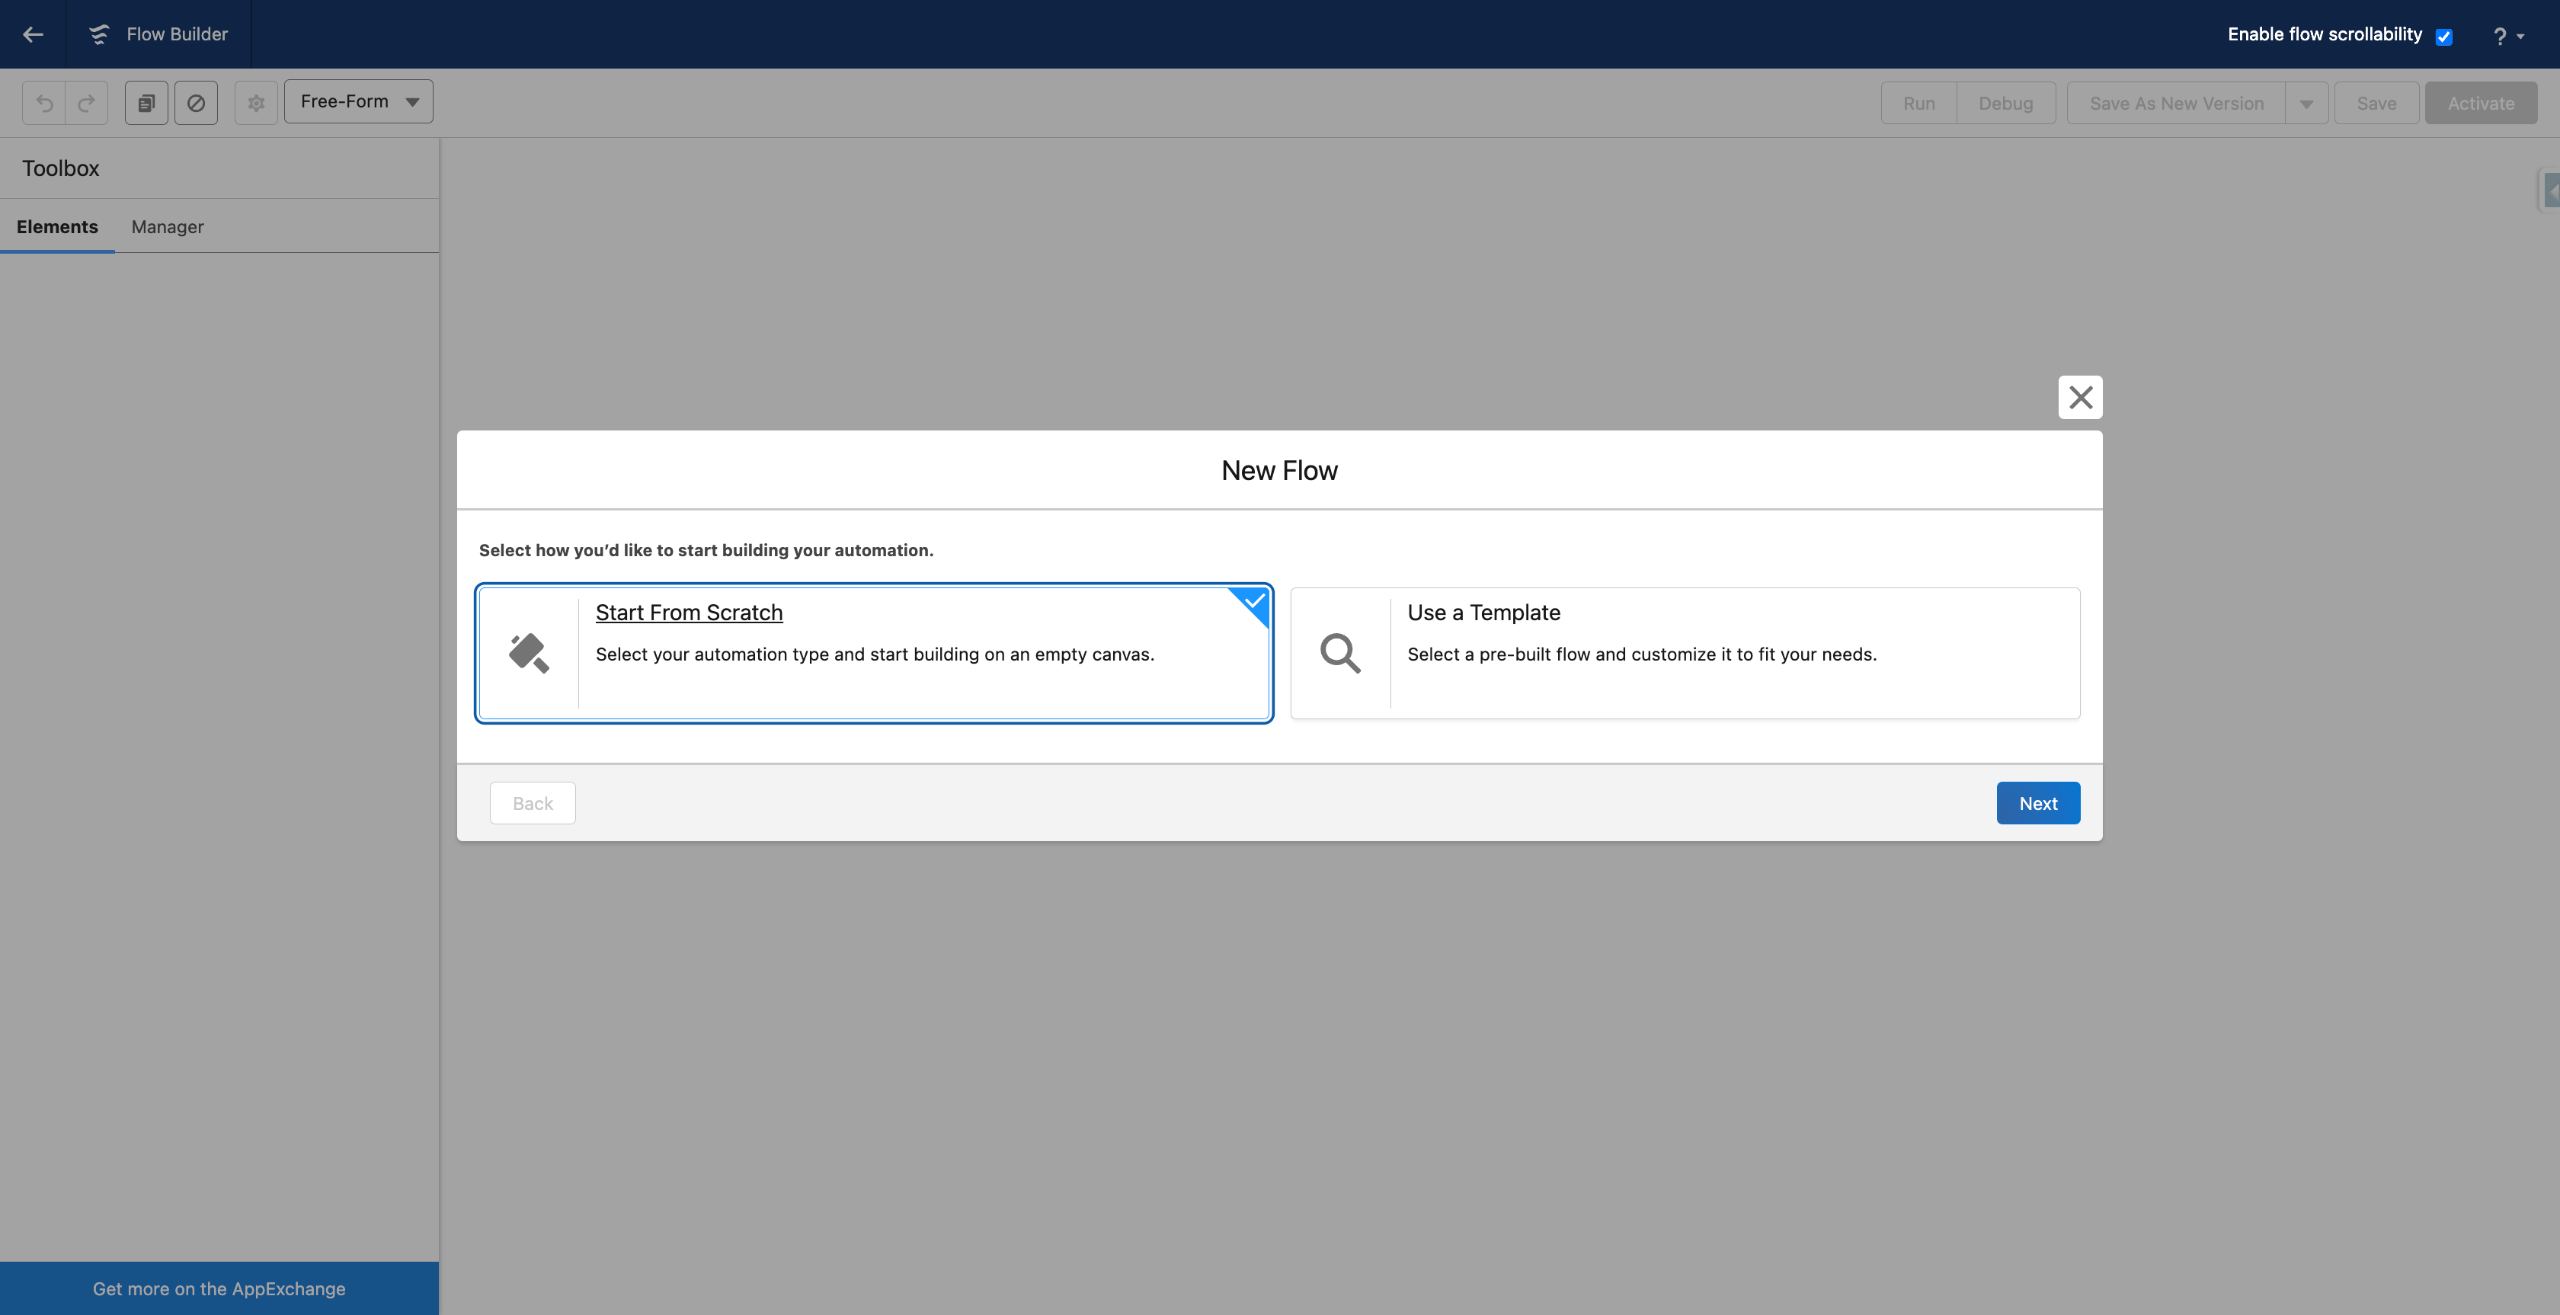
Task: Open the Free-Form layout dropdown
Action: 358,102
